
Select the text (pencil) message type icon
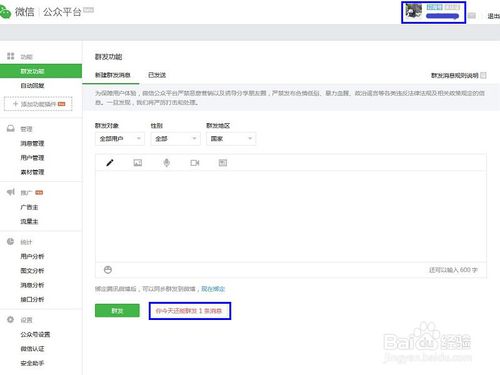click(x=110, y=163)
